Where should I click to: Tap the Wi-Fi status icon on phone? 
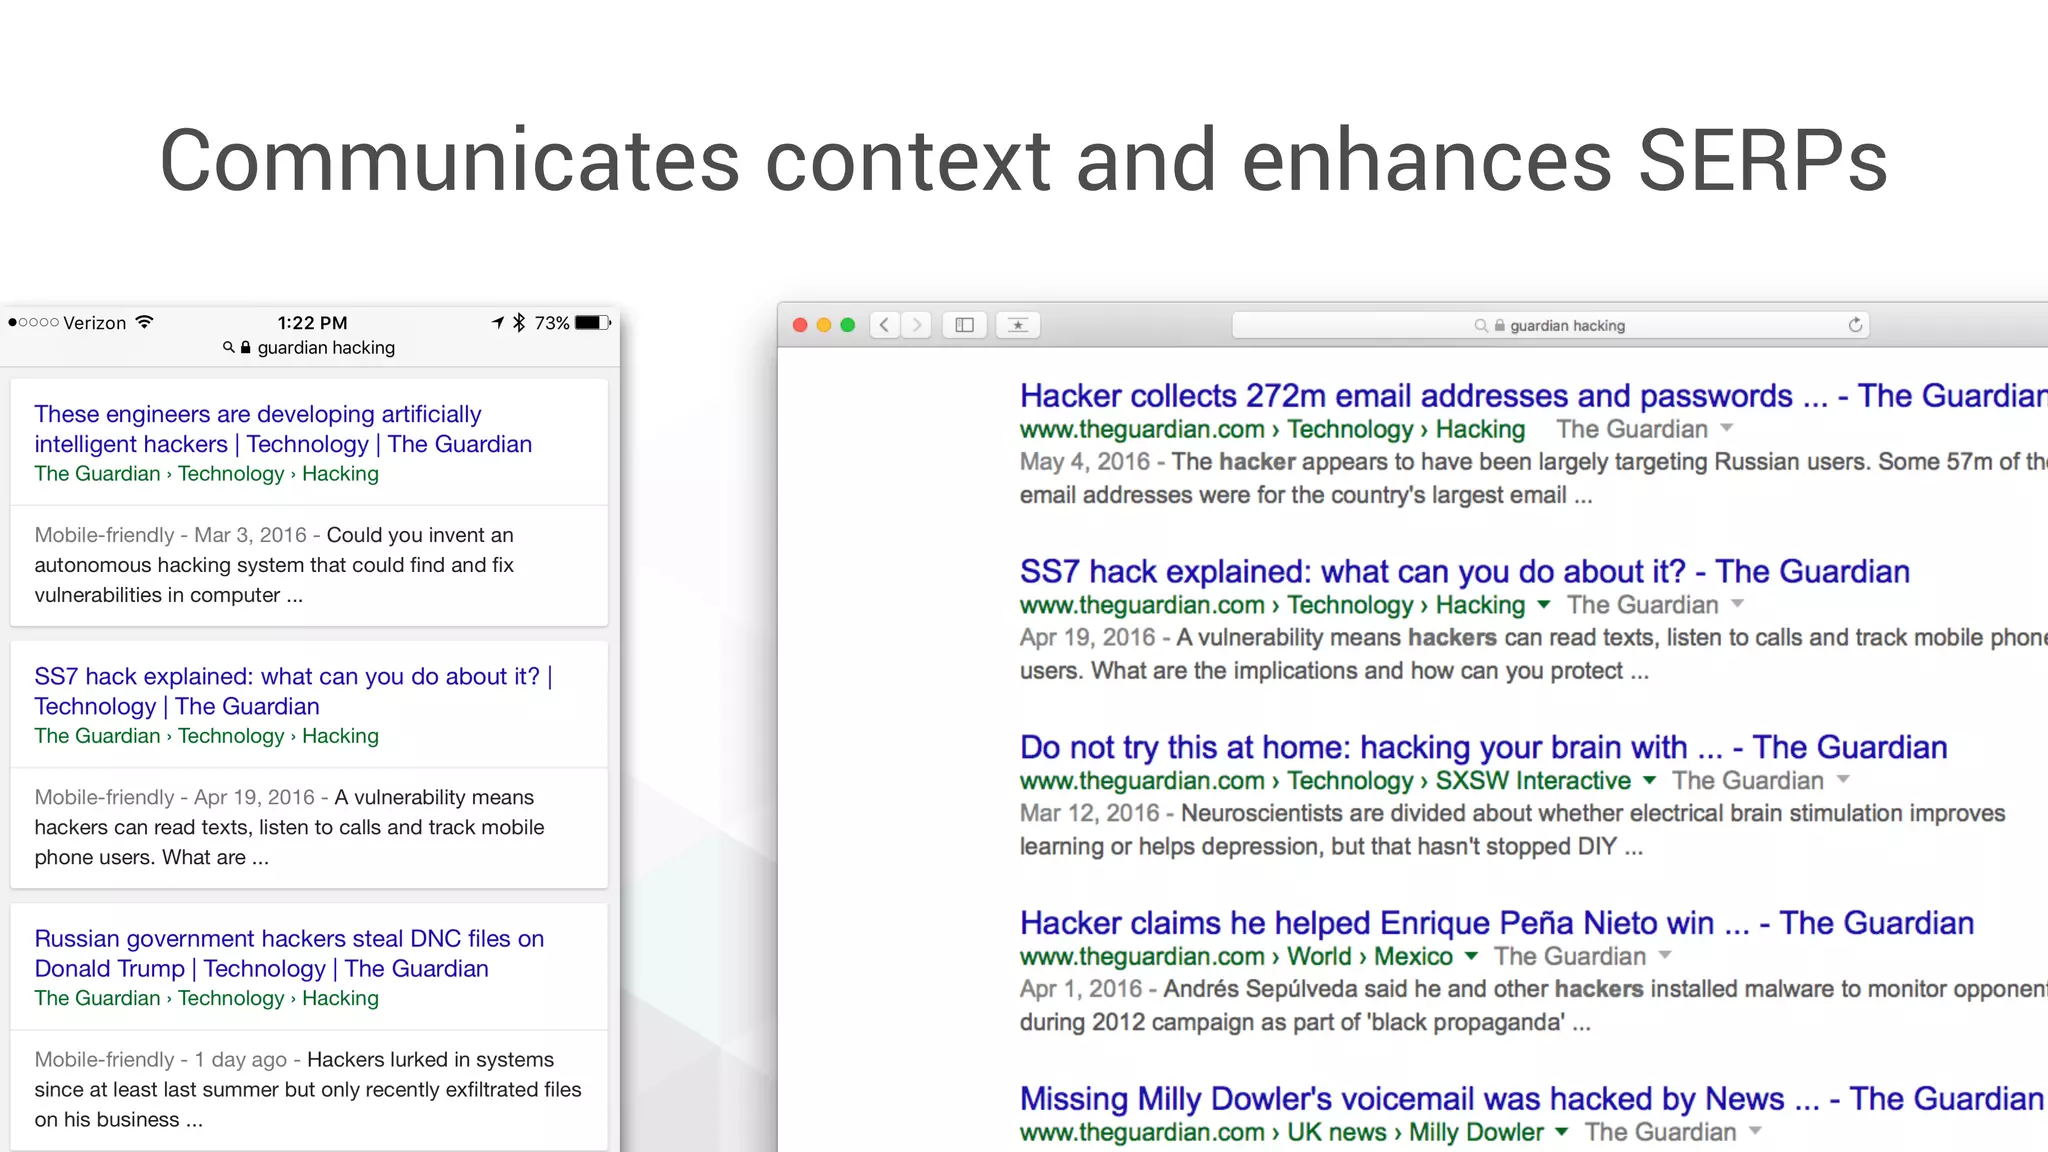click(x=145, y=322)
